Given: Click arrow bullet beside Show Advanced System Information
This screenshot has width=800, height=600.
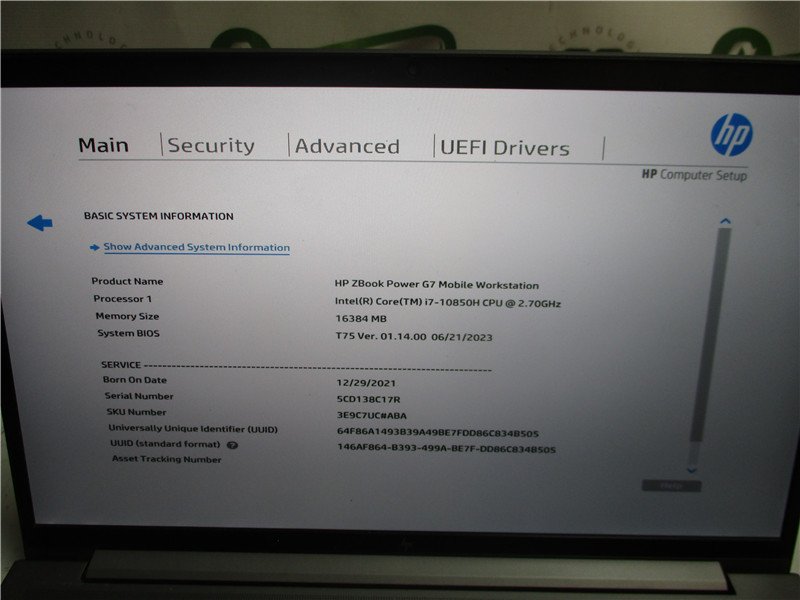Looking at the screenshot, I should 94,247.
